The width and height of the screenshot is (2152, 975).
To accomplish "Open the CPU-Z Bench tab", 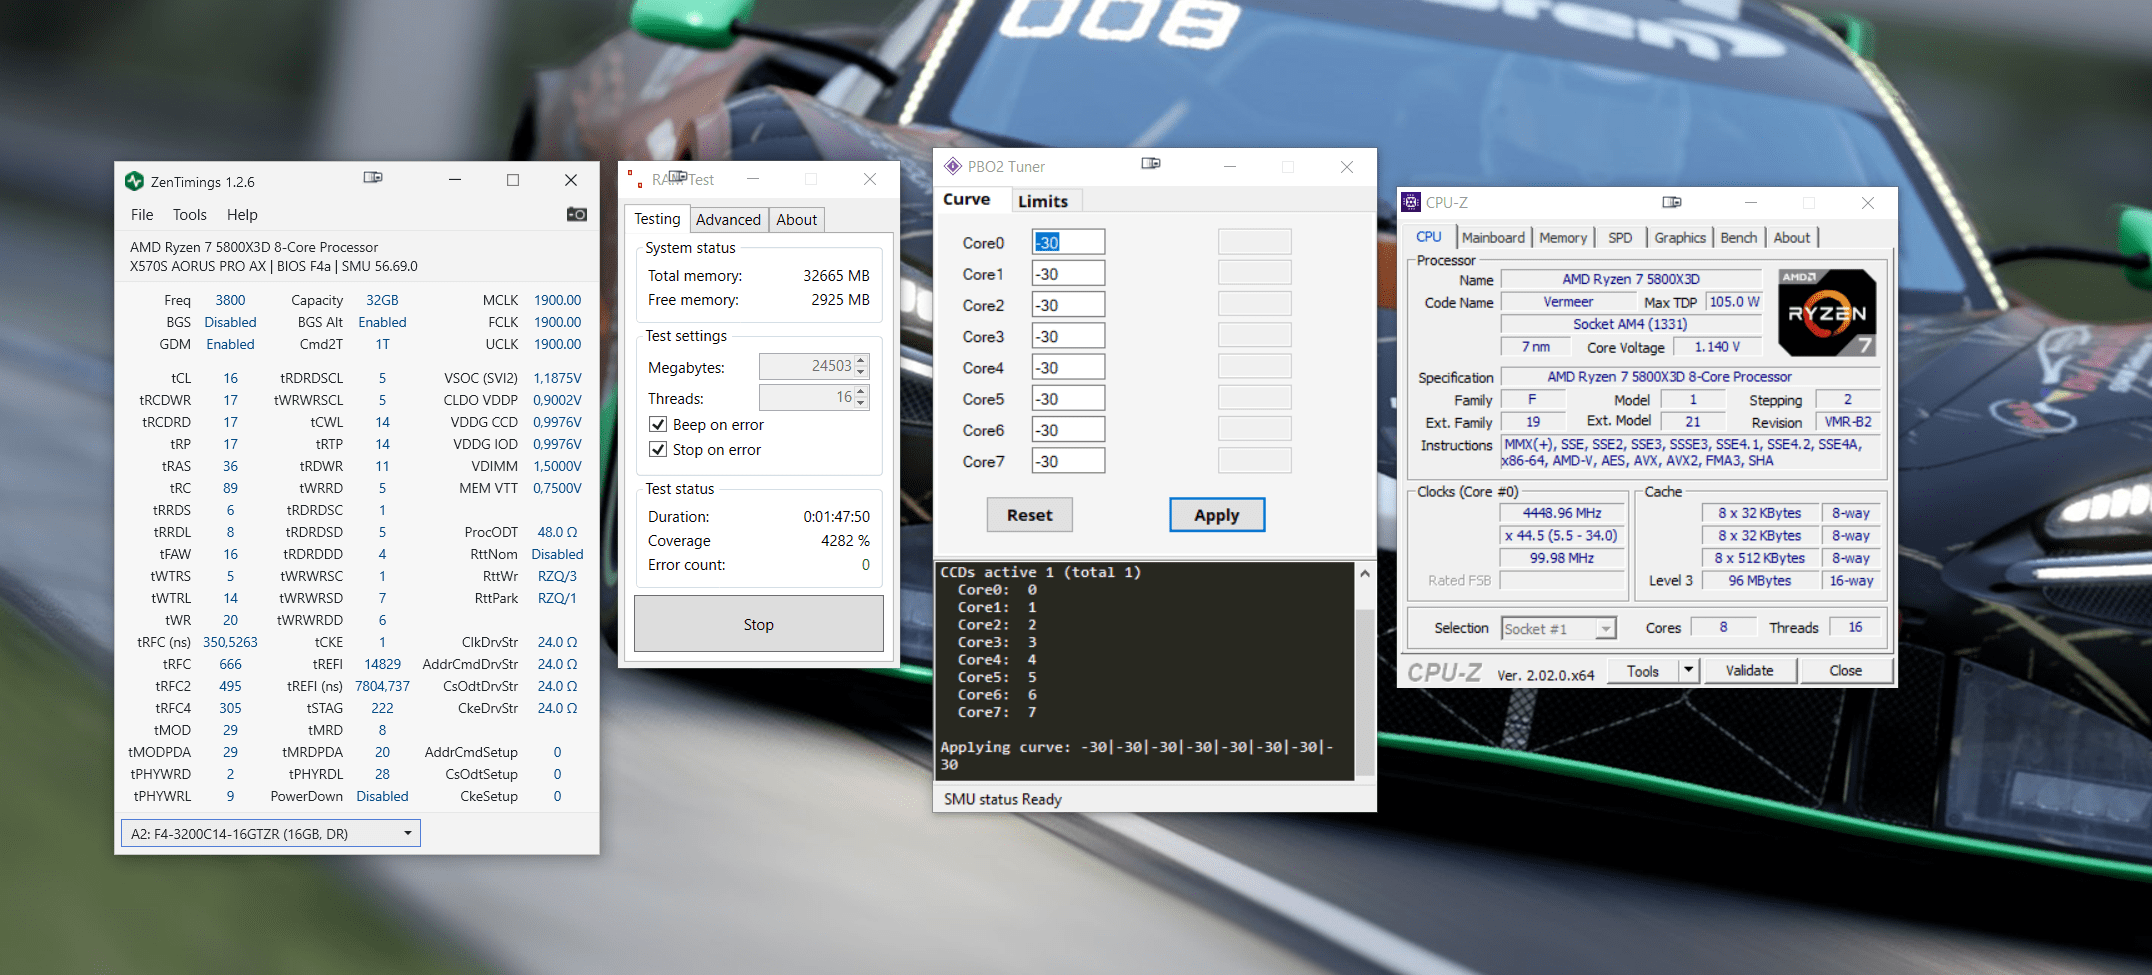I will point(1738,238).
